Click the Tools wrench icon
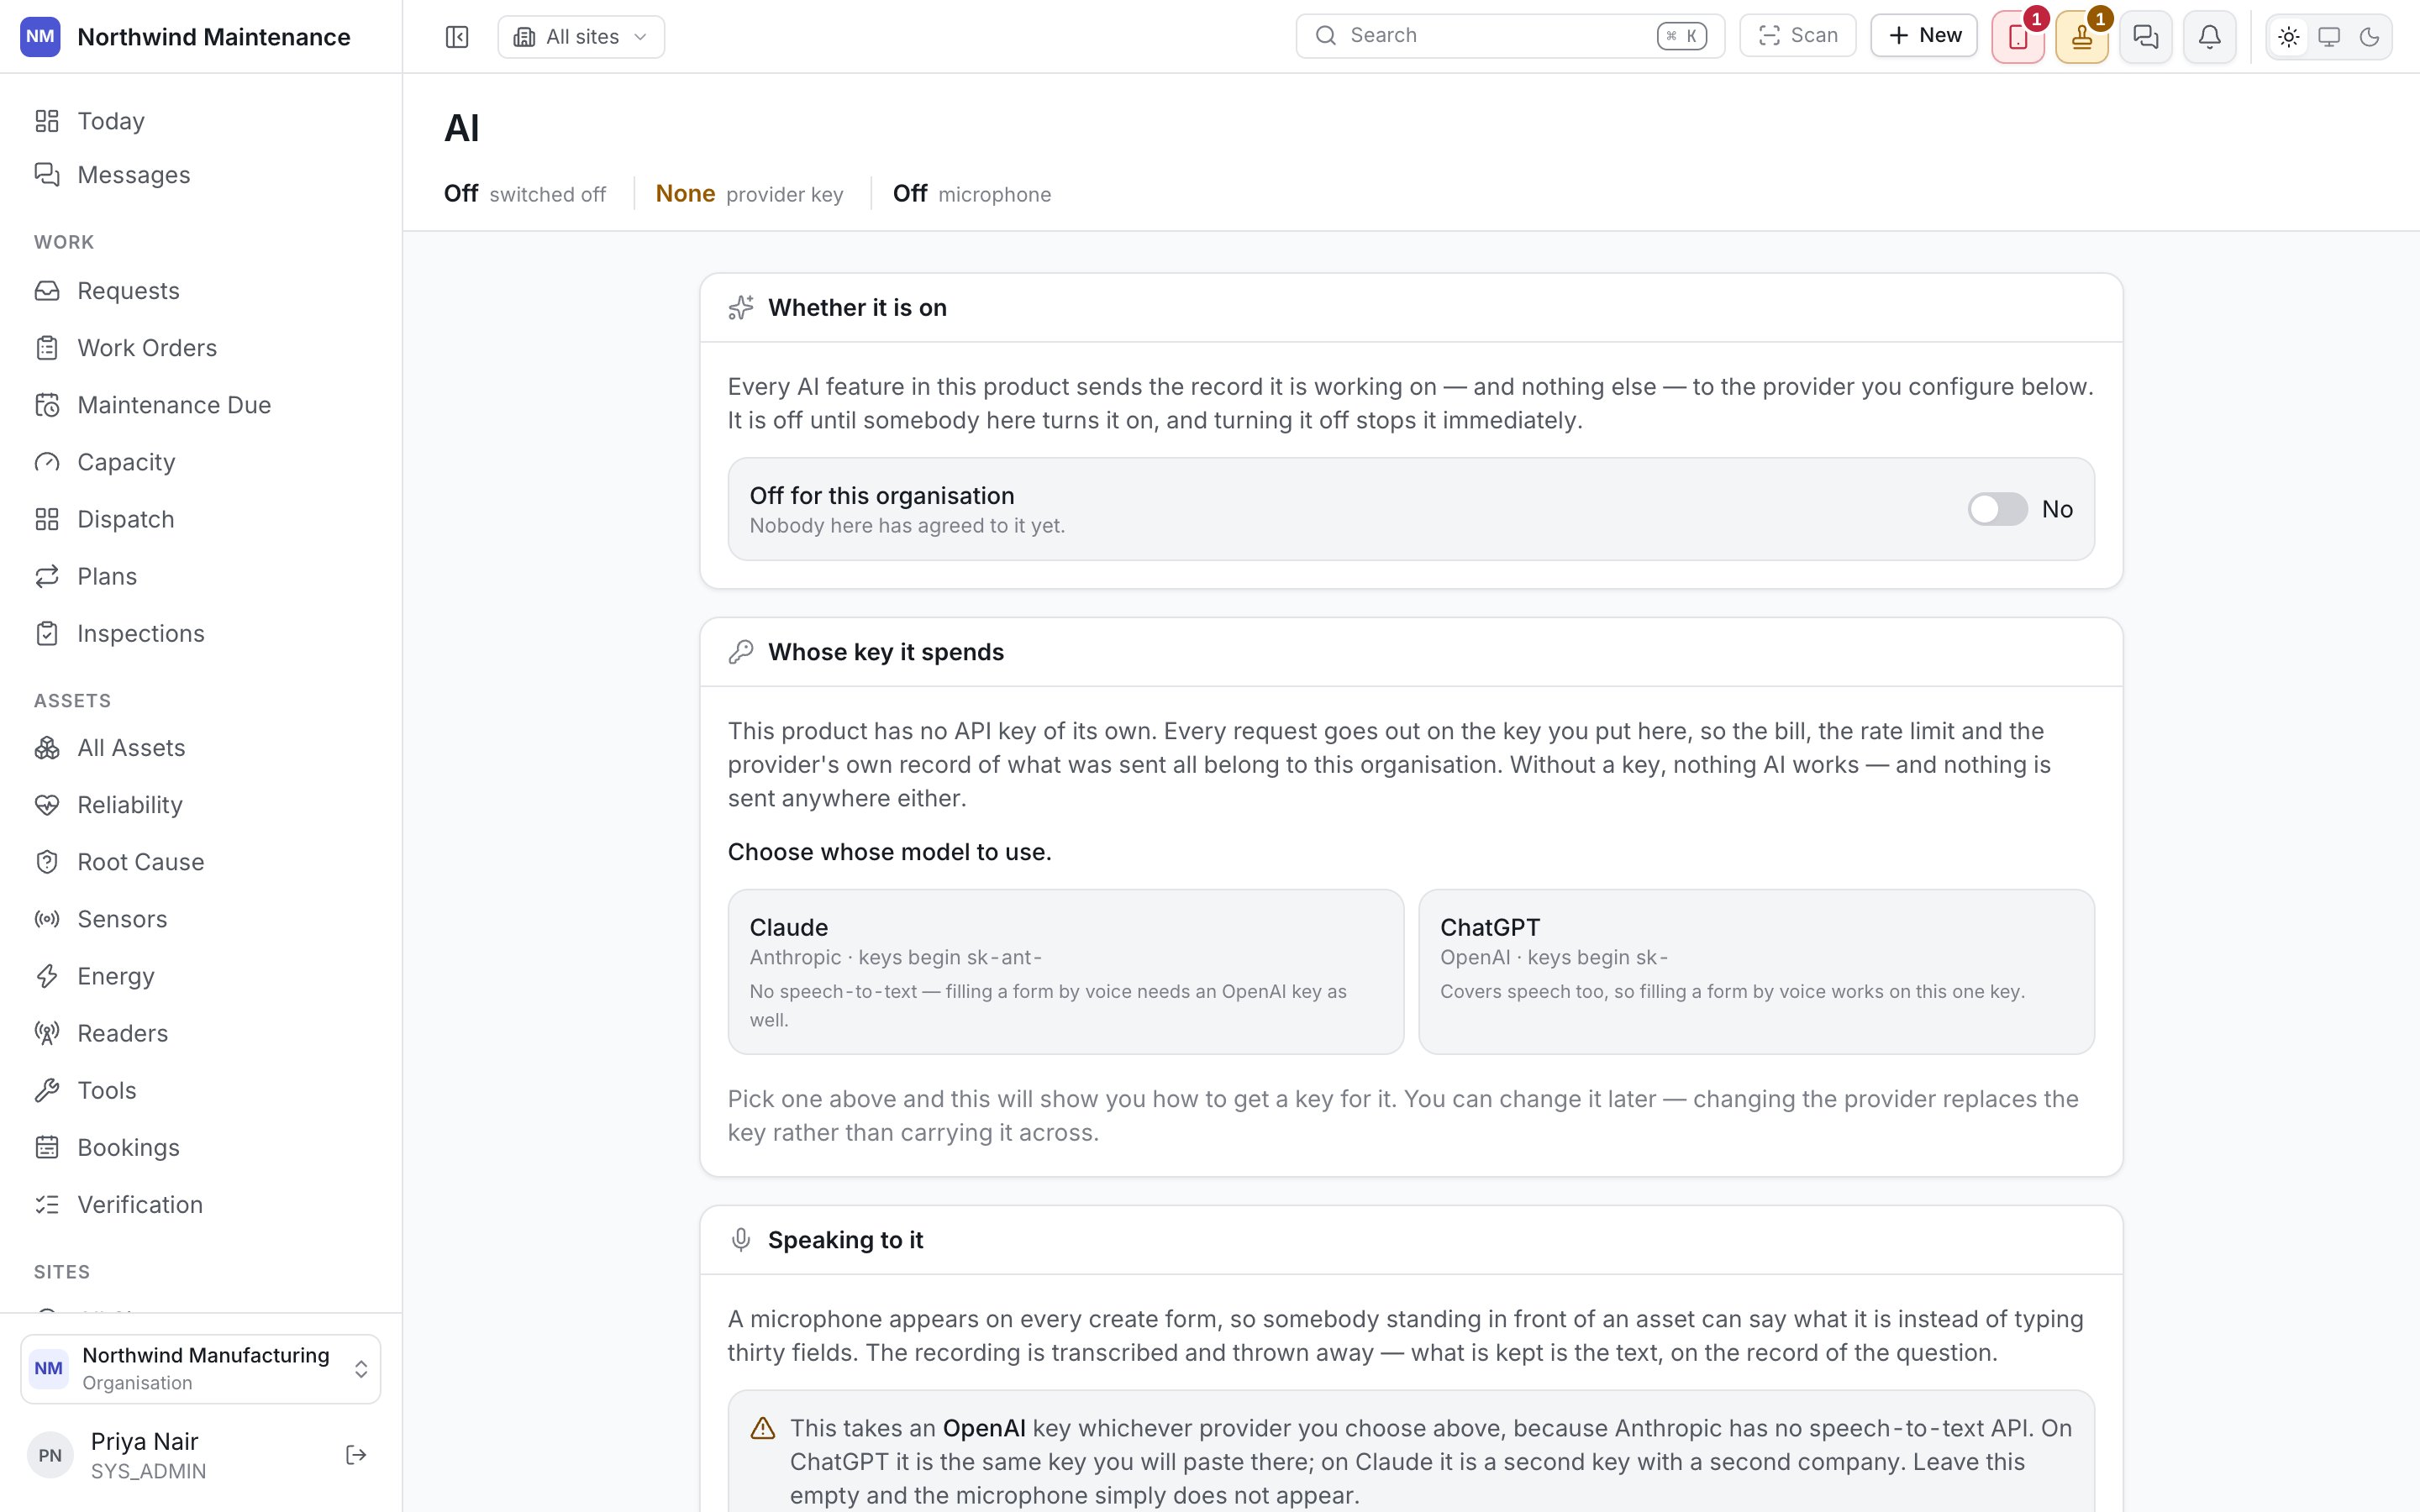The image size is (2420, 1512). point(47,1090)
